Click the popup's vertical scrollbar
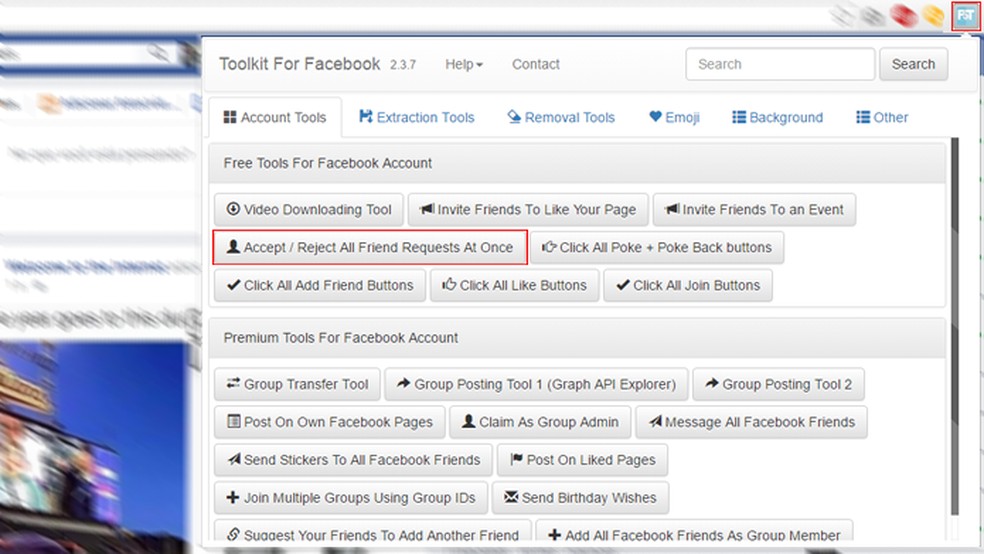 [955, 326]
